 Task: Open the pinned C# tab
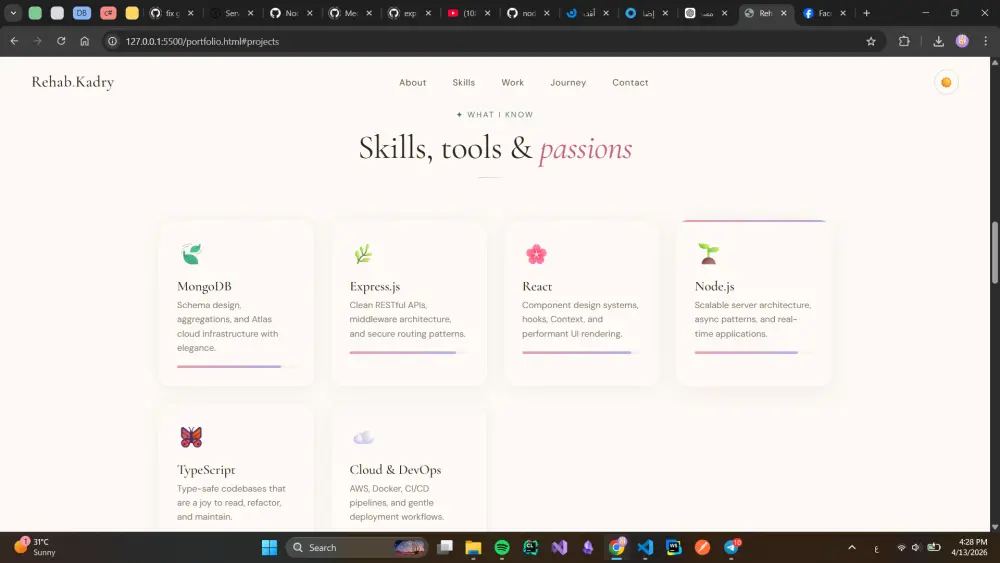pos(108,13)
